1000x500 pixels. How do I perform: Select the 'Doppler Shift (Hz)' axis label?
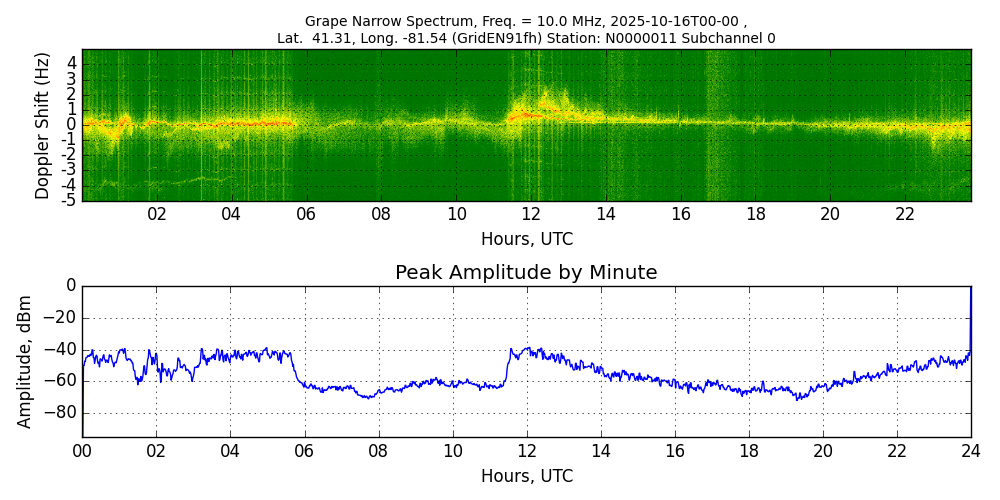point(42,125)
